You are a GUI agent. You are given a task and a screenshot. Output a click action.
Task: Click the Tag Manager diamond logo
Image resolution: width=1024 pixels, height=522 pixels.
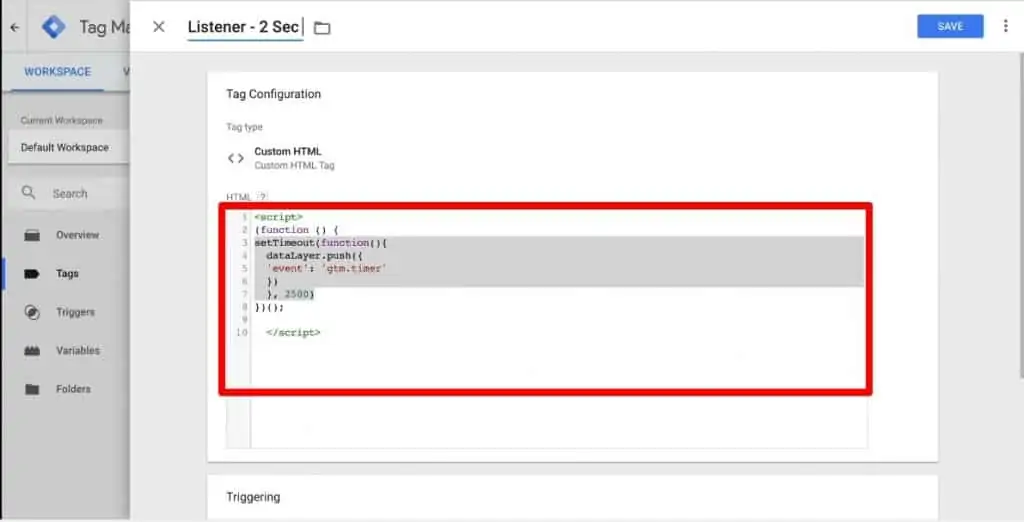pyautogui.click(x=54, y=27)
